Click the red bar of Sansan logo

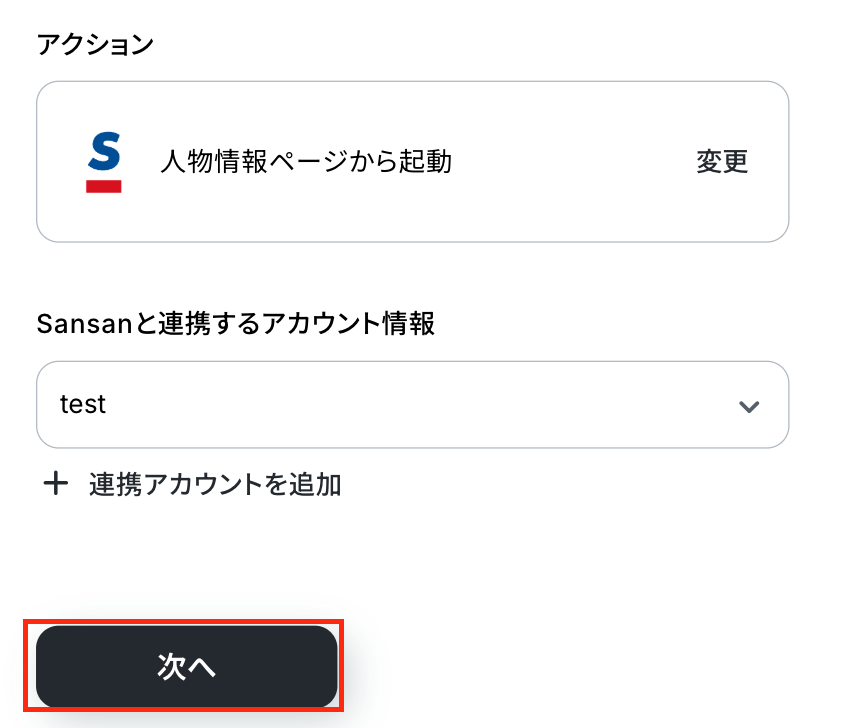pyautogui.click(x=104, y=186)
